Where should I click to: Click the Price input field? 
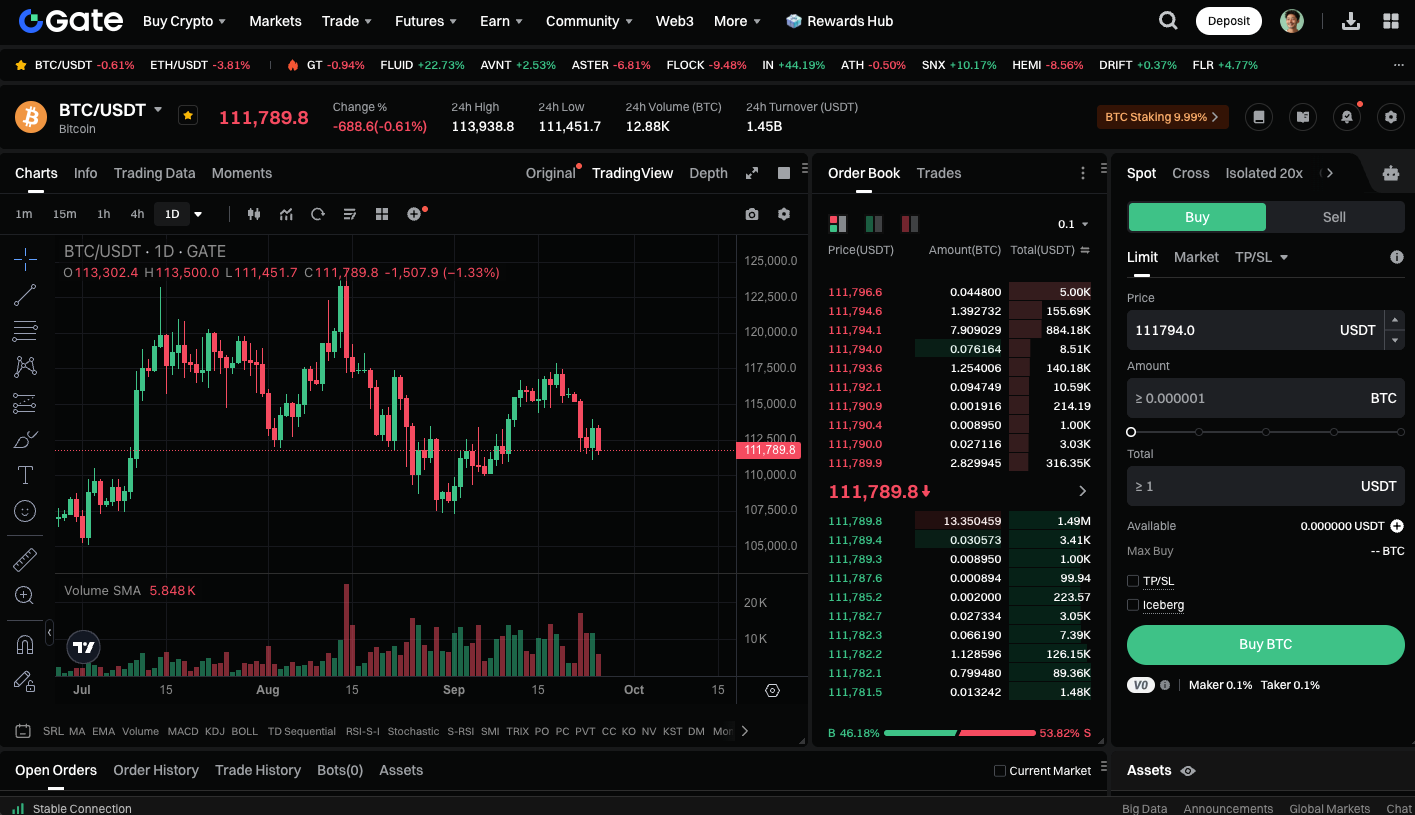(1256, 330)
